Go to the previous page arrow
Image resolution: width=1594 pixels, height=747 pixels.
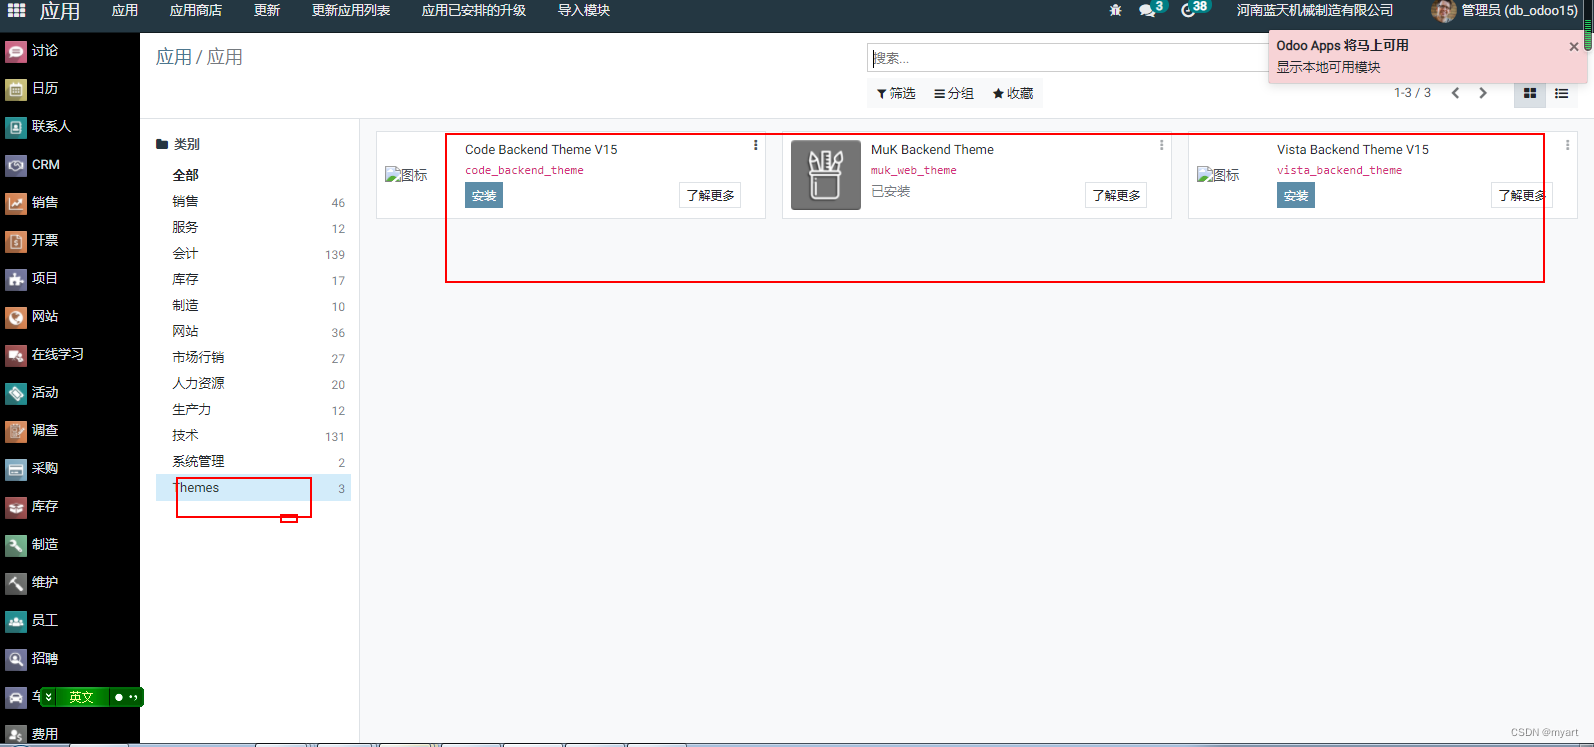tap(1455, 93)
